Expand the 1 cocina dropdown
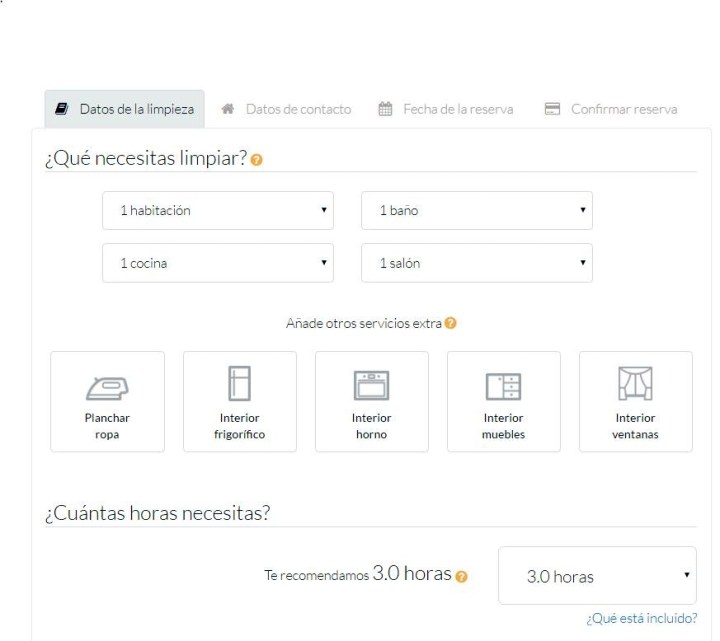 [x=218, y=263]
